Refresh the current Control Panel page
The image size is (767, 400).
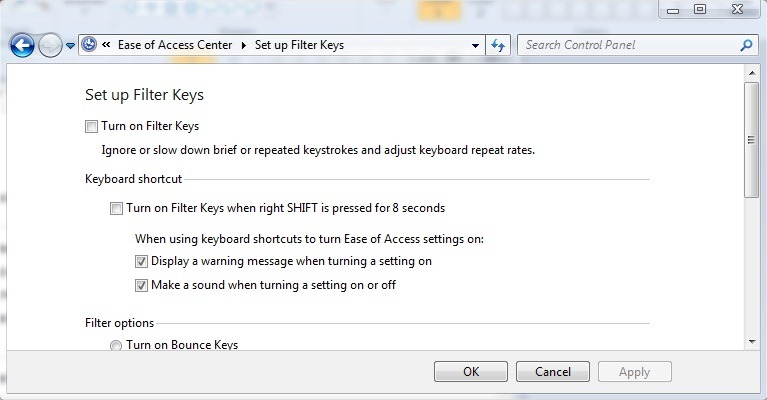click(499, 45)
